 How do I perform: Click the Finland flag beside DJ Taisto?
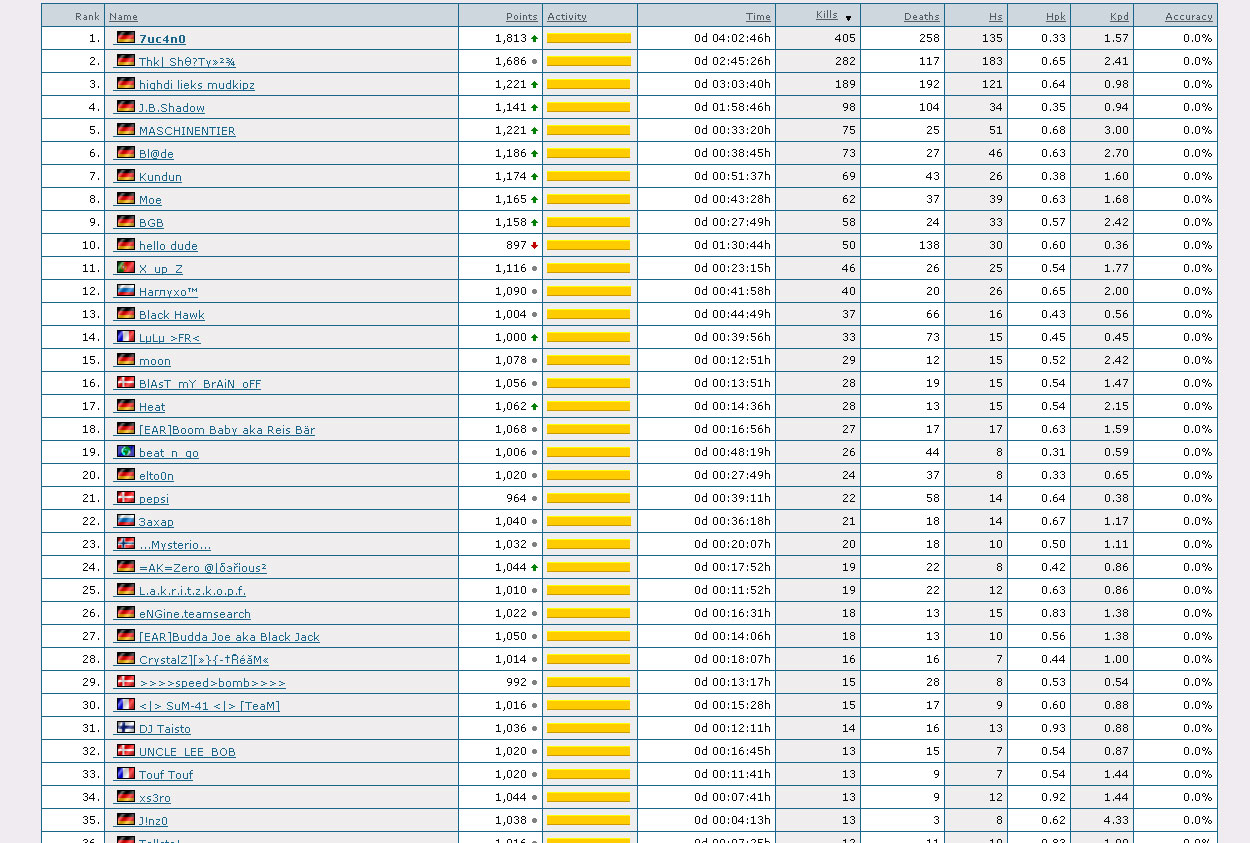click(x=125, y=728)
